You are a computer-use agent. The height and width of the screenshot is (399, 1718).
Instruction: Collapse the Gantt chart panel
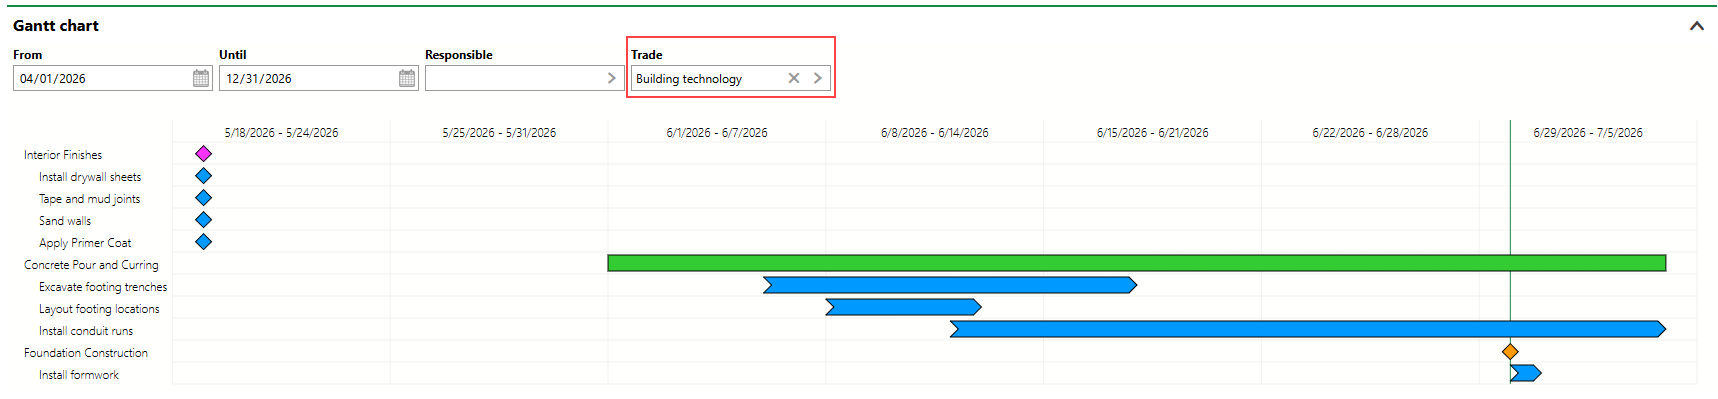[1696, 26]
